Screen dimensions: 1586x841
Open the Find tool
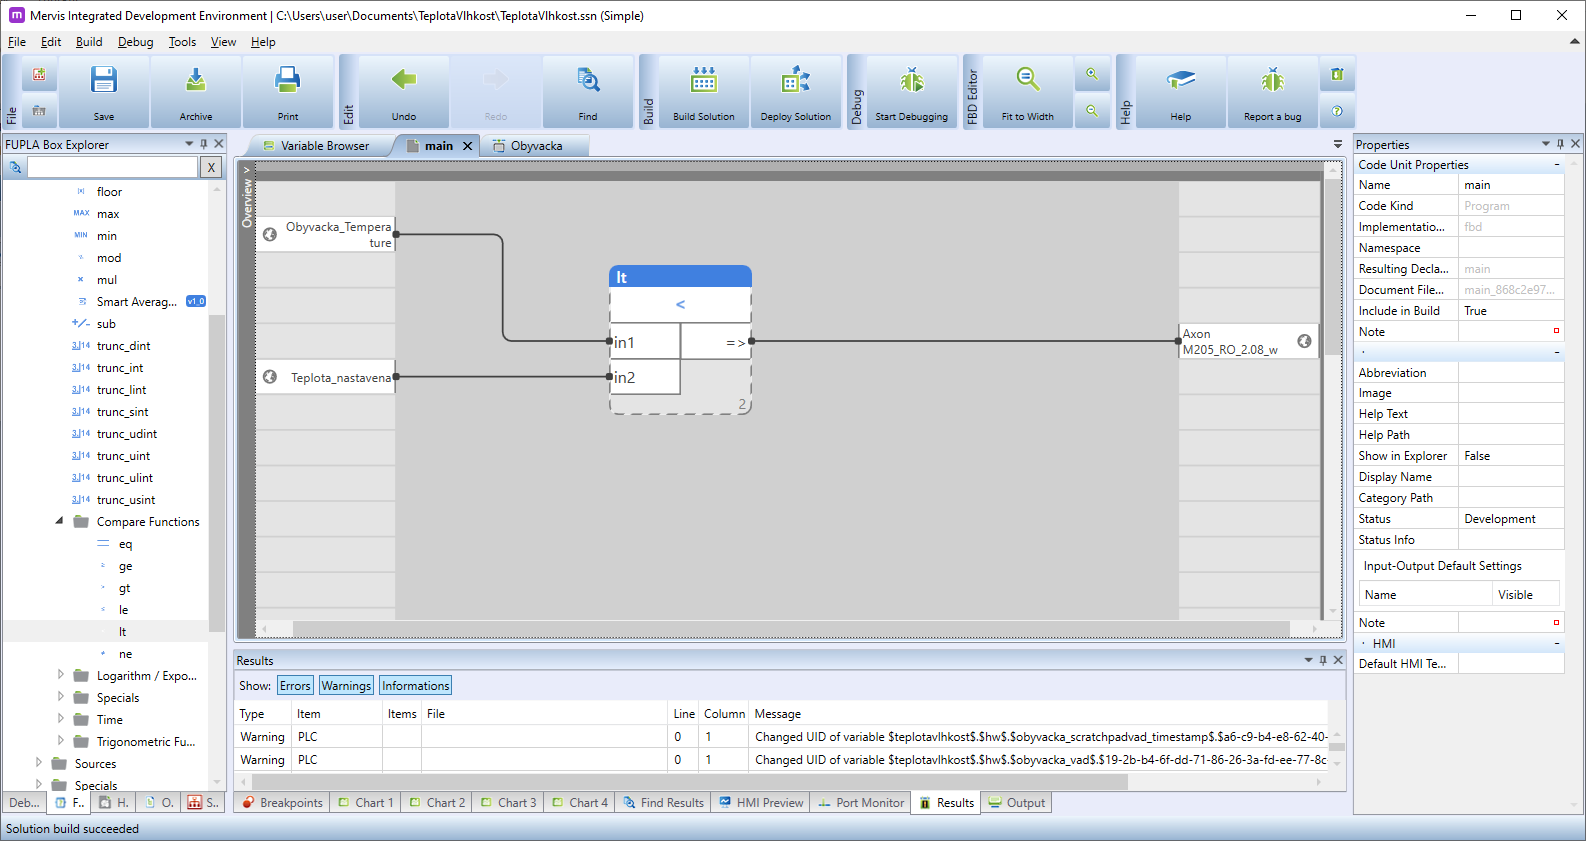click(x=588, y=82)
